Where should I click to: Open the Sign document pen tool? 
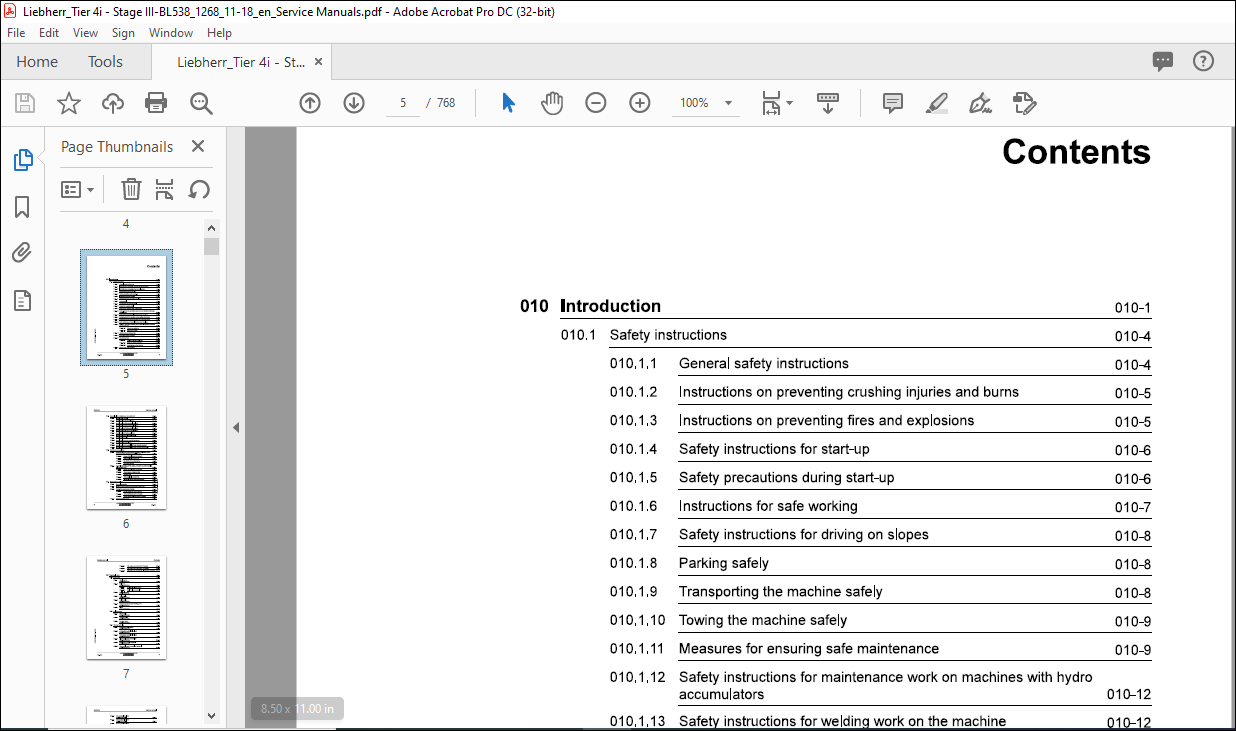pyautogui.click(x=980, y=103)
